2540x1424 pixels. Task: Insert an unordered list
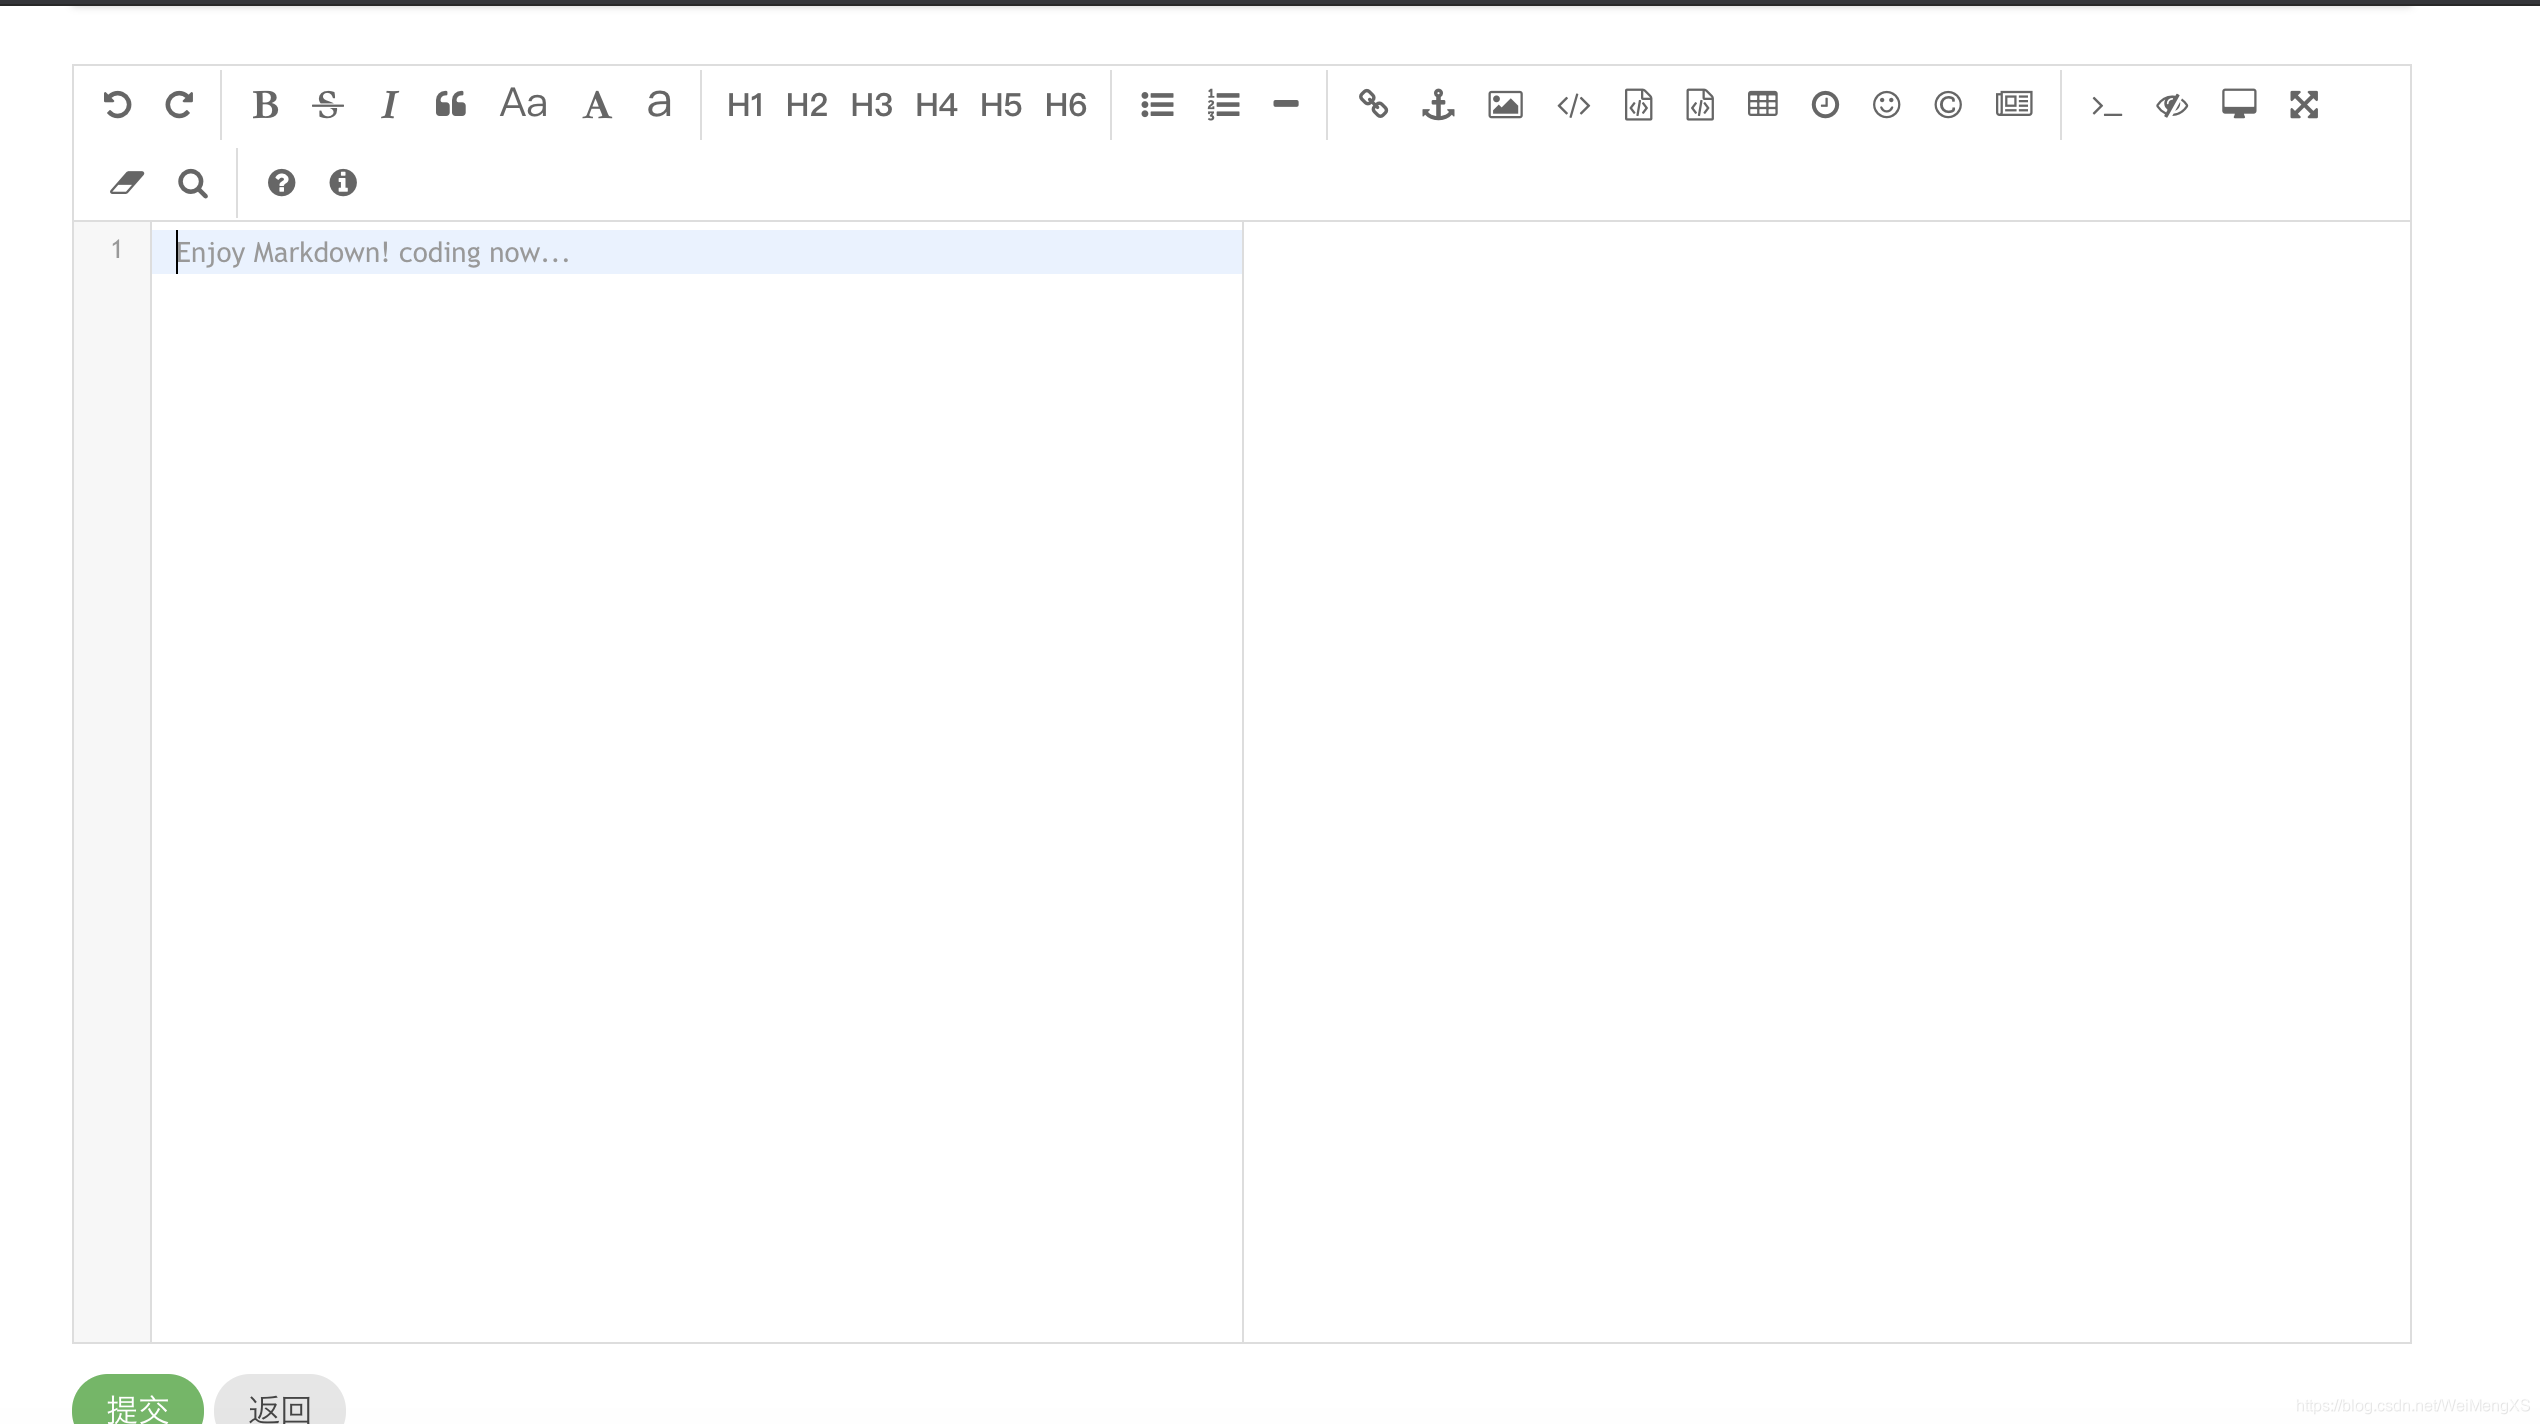[x=1157, y=105]
